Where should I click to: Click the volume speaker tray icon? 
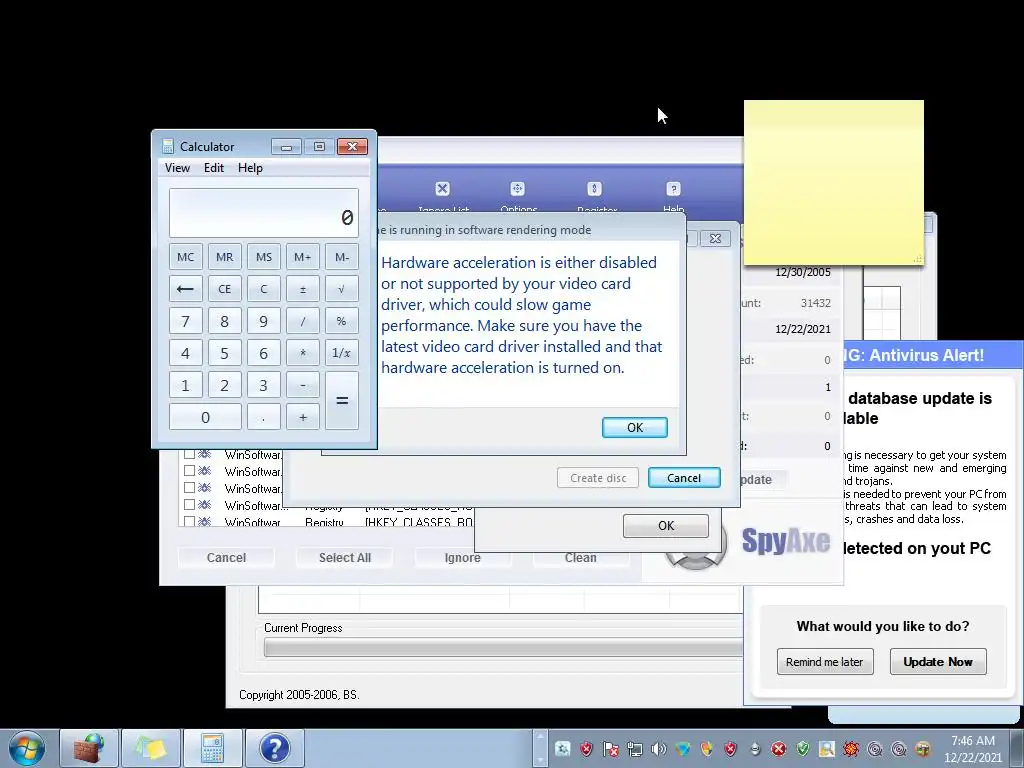(x=658, y=749)
